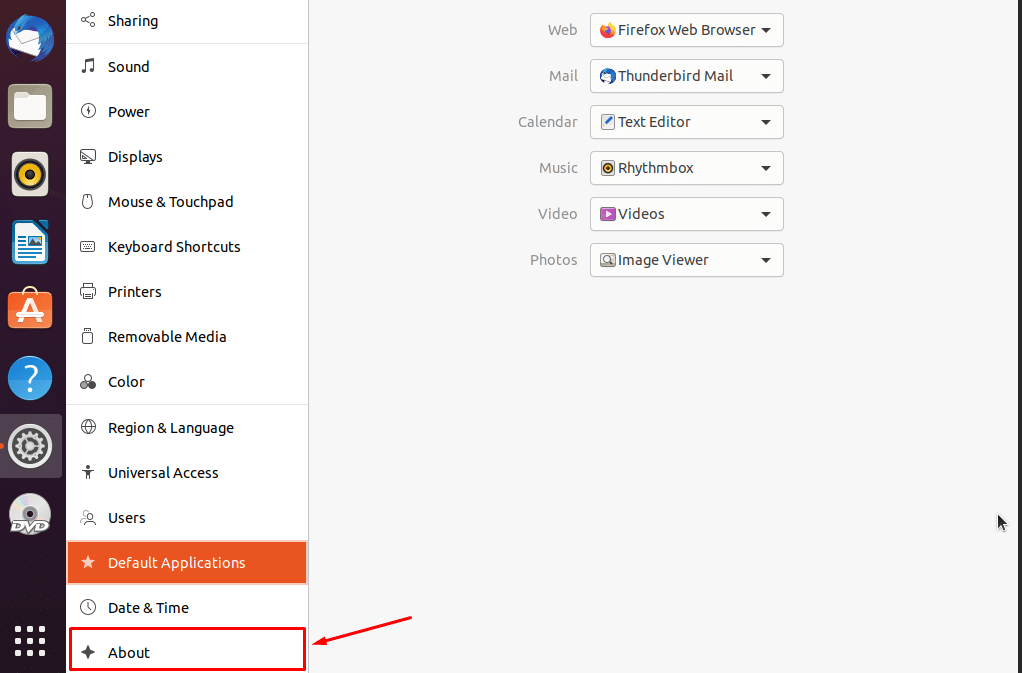
Task: Click the Sound music note icon
Action: coord(88,66)
